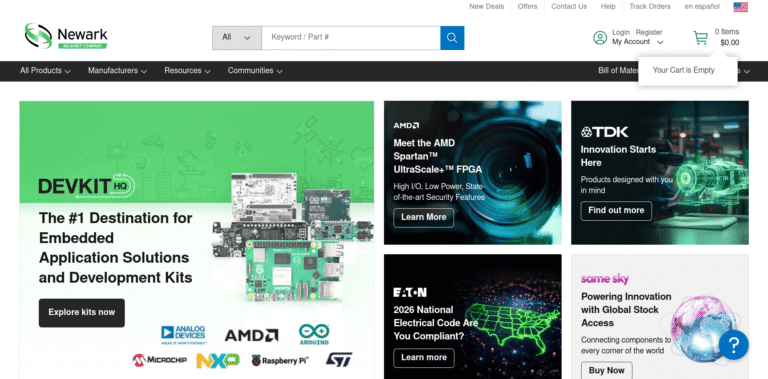The image size is (768, 379).
Task: Click the Raspberry Pi logo
Action: pos(280,361)
